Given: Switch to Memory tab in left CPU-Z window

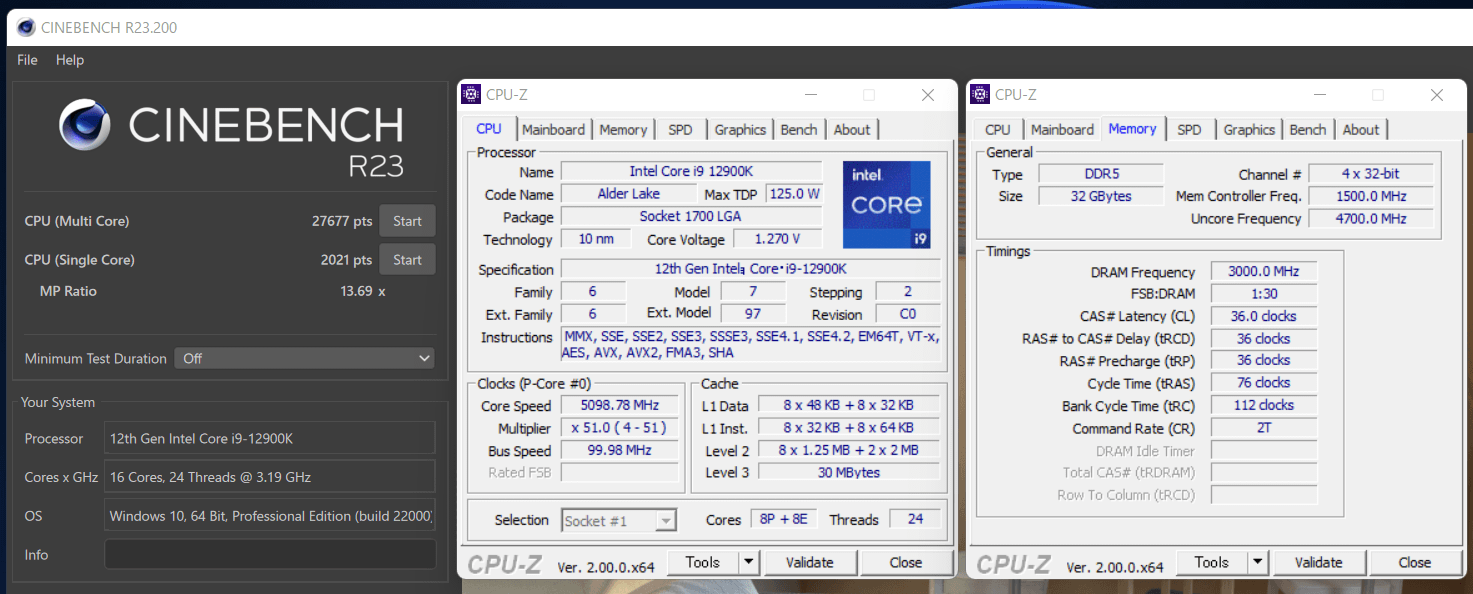Looking at the screenshot, I should (623, 130).
